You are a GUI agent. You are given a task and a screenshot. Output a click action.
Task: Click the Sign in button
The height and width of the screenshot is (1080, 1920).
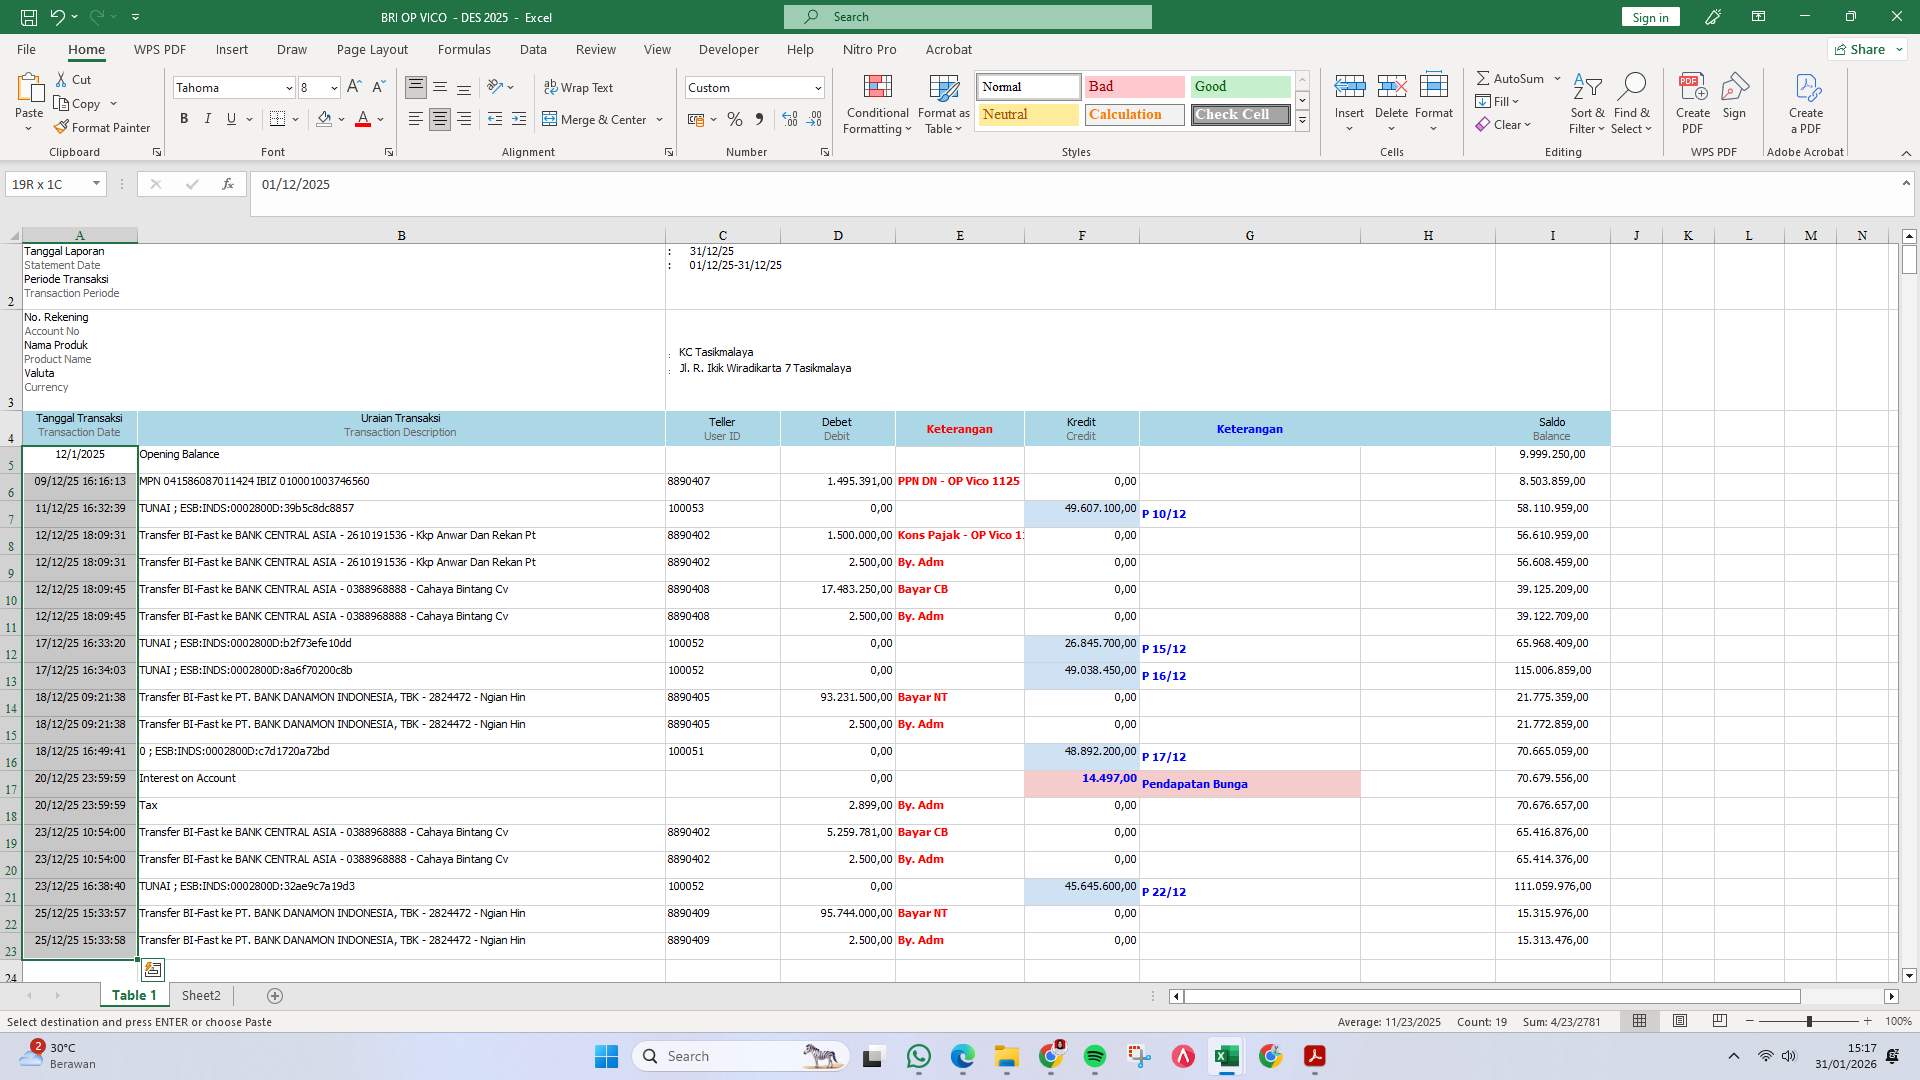1649,17
